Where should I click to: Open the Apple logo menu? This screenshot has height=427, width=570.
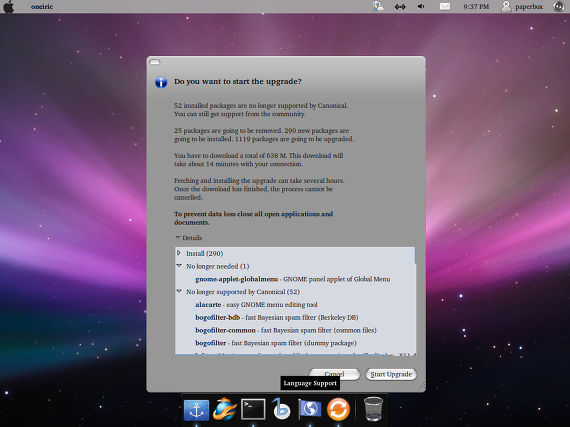8,7
